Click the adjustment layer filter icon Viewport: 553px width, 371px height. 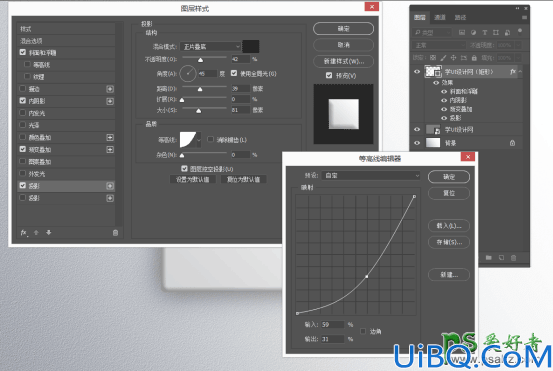point(473,32)
